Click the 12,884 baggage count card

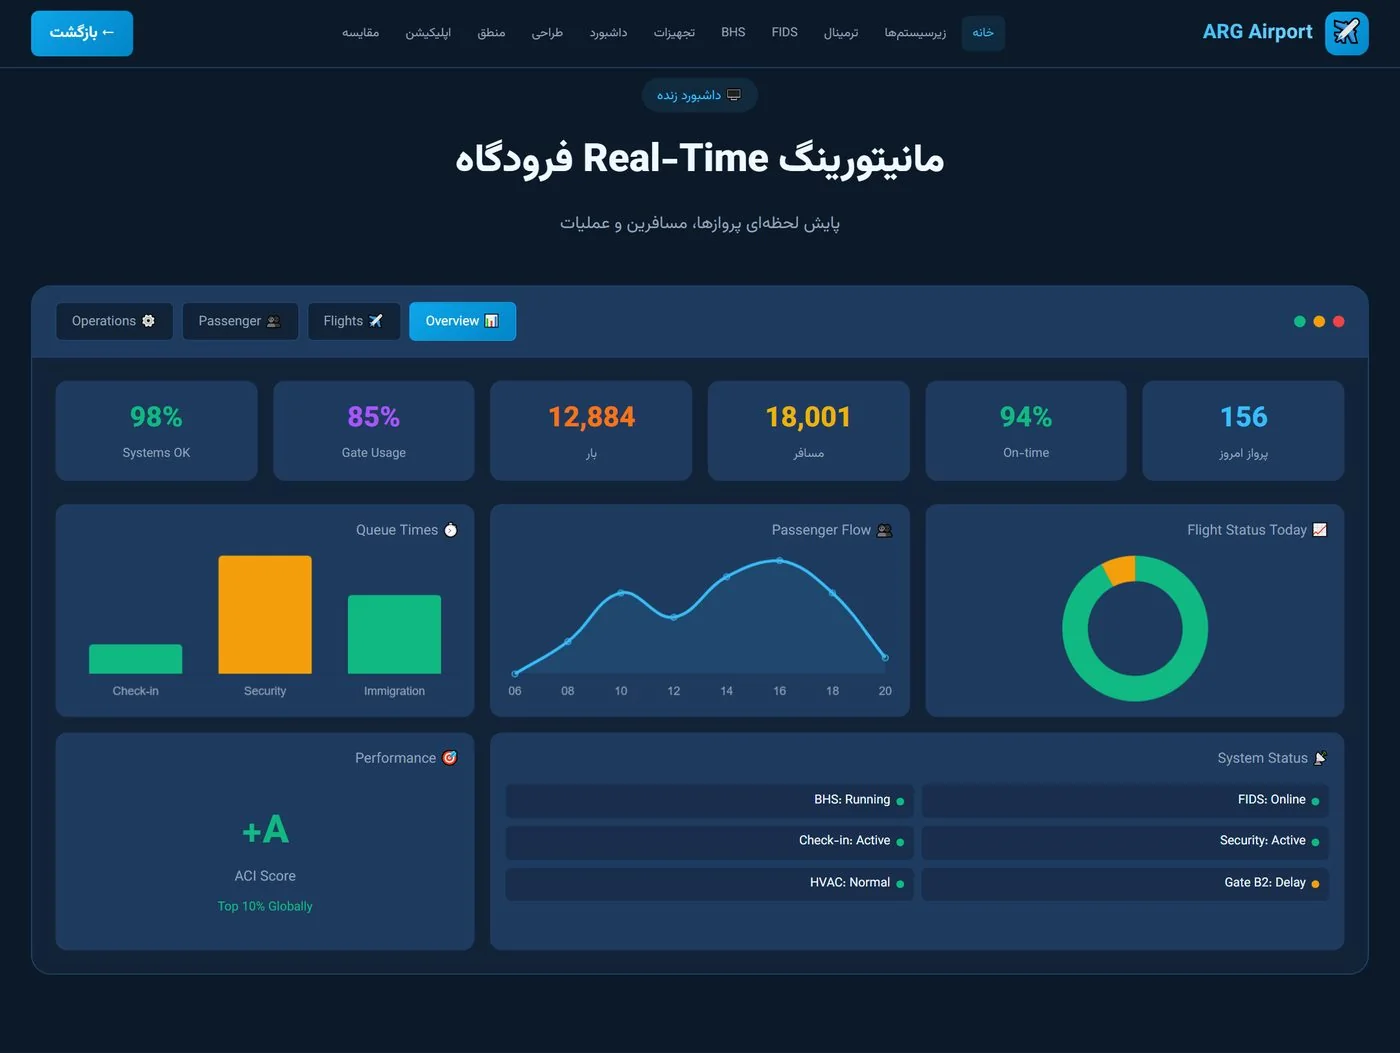(591, 431)
